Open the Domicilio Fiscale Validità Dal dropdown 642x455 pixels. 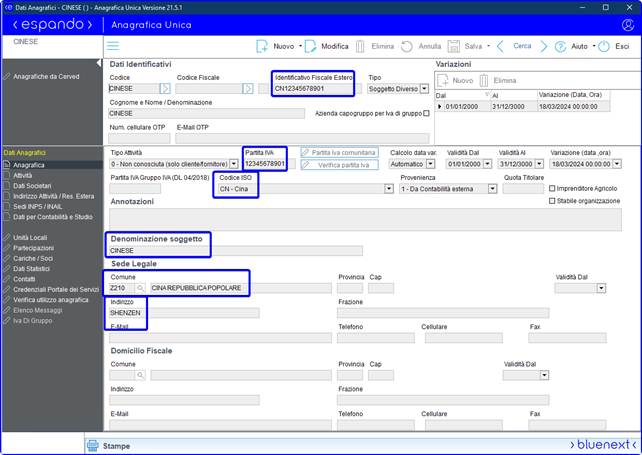544,375
